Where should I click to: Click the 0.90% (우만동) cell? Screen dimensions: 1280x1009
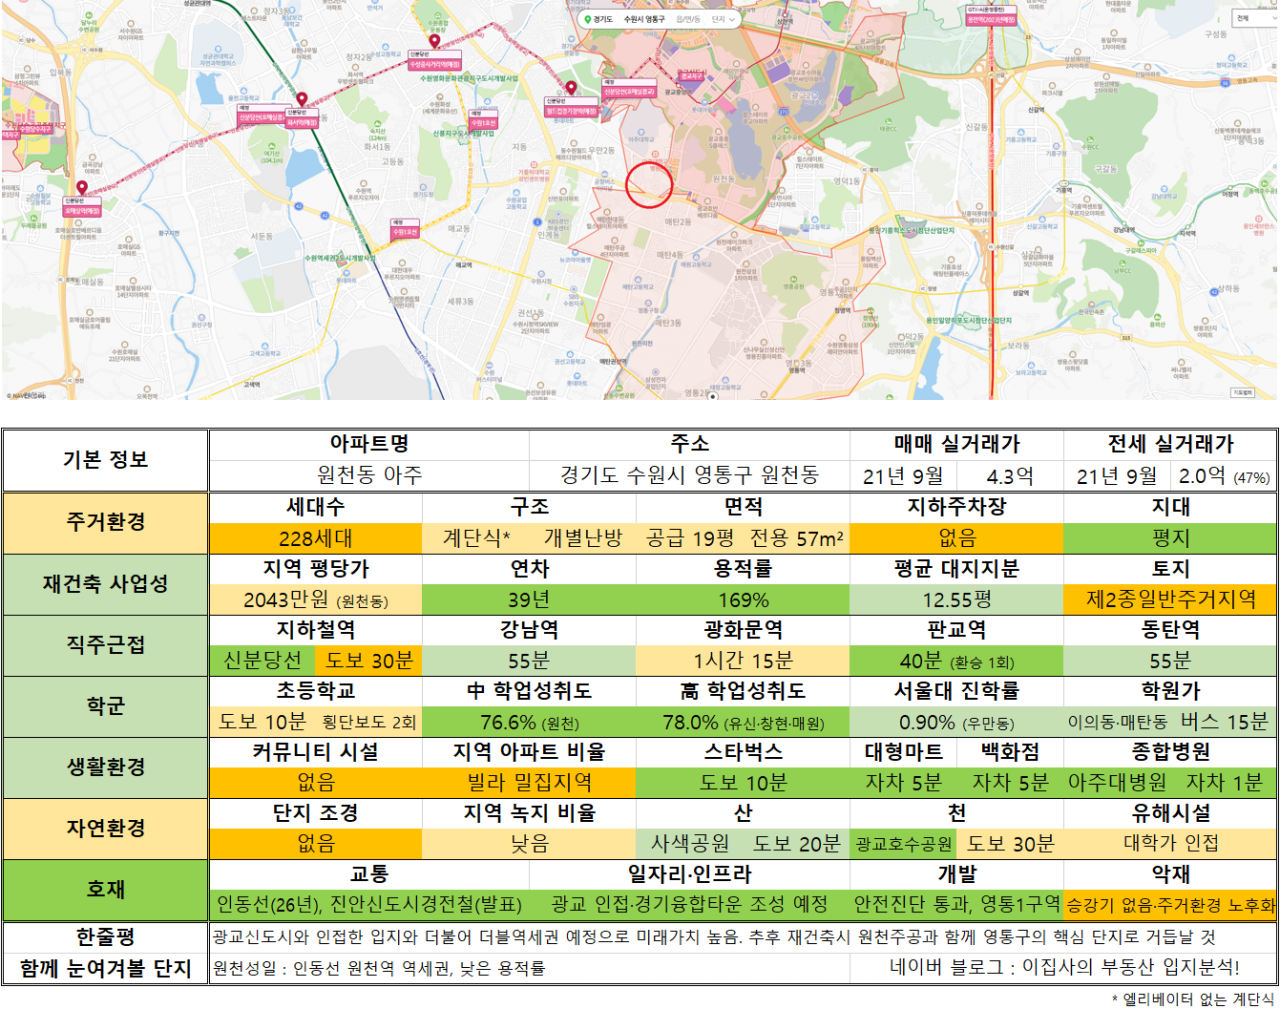coord(956,722)
